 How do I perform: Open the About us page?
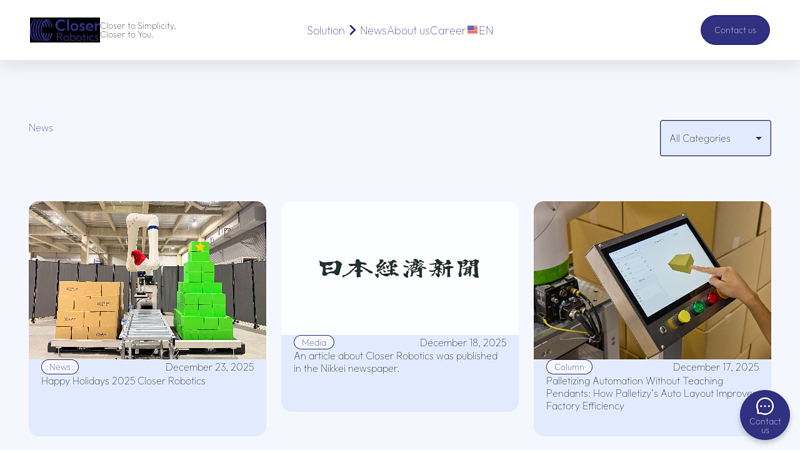[408, 31]
